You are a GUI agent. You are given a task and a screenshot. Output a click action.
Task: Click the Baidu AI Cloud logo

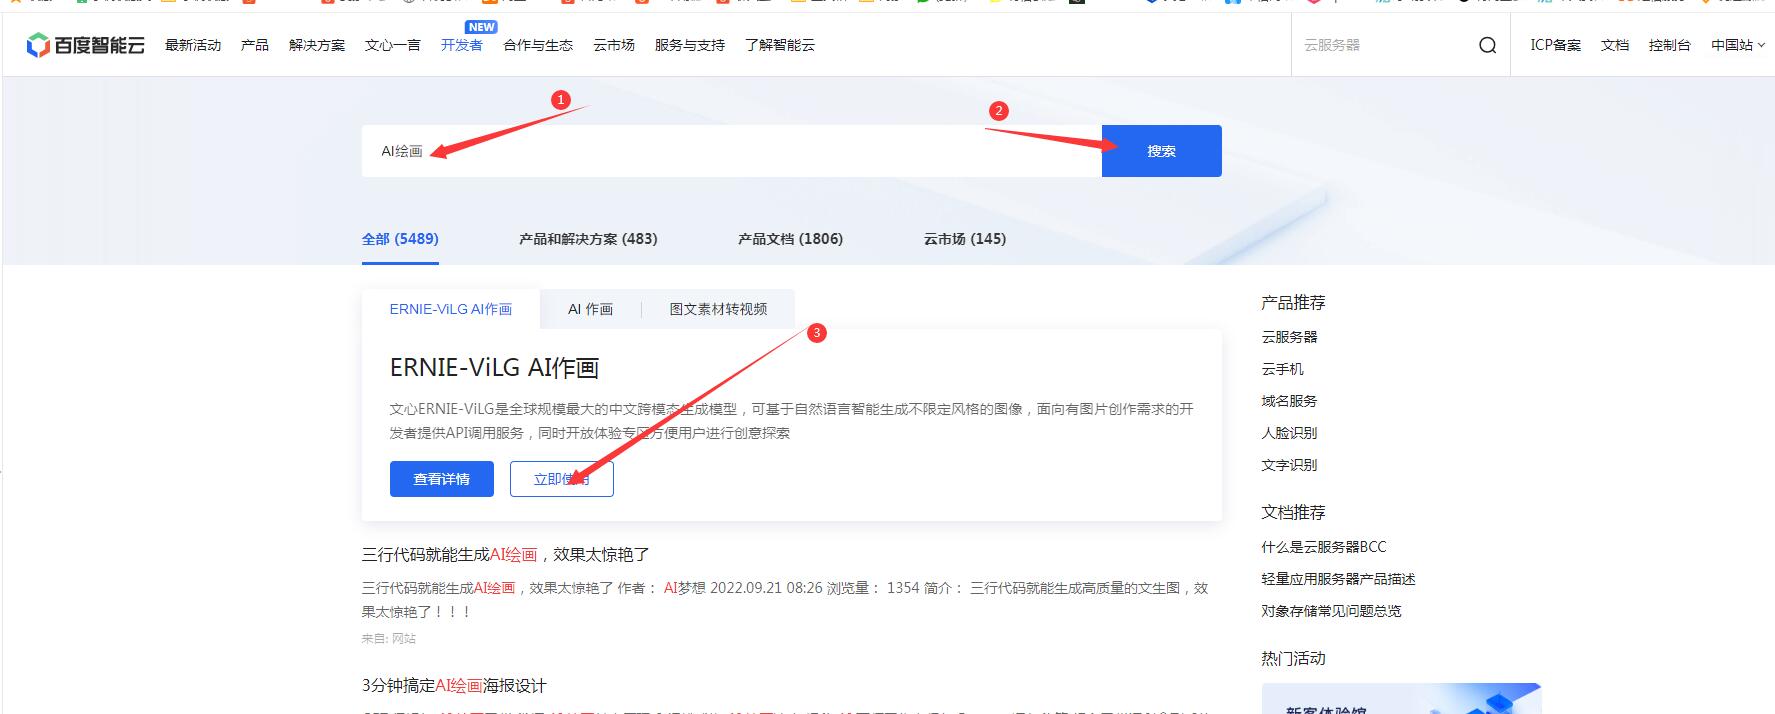pos(86,45)
